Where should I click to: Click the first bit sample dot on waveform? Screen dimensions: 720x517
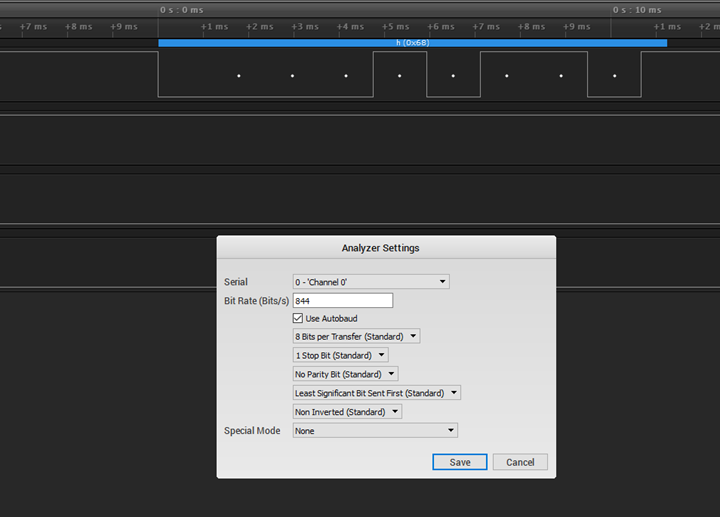click(238, 75)
